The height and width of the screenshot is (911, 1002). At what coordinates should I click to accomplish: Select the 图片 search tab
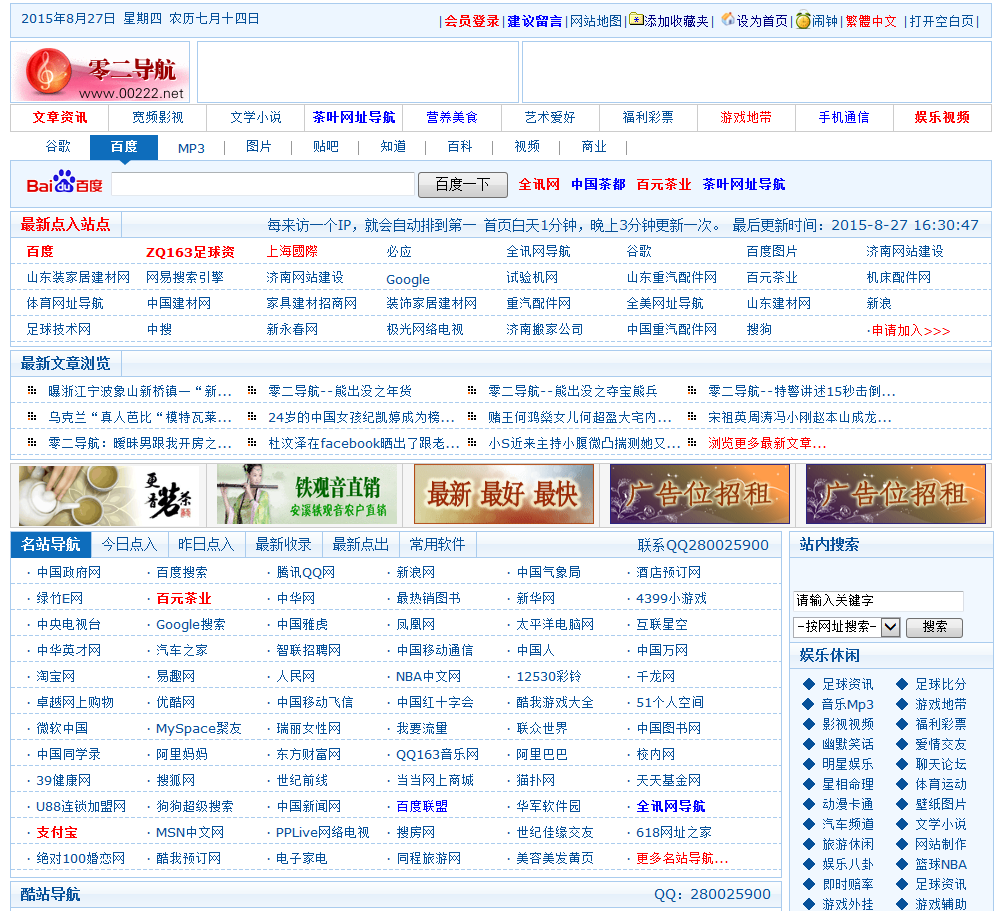point(258,147)
